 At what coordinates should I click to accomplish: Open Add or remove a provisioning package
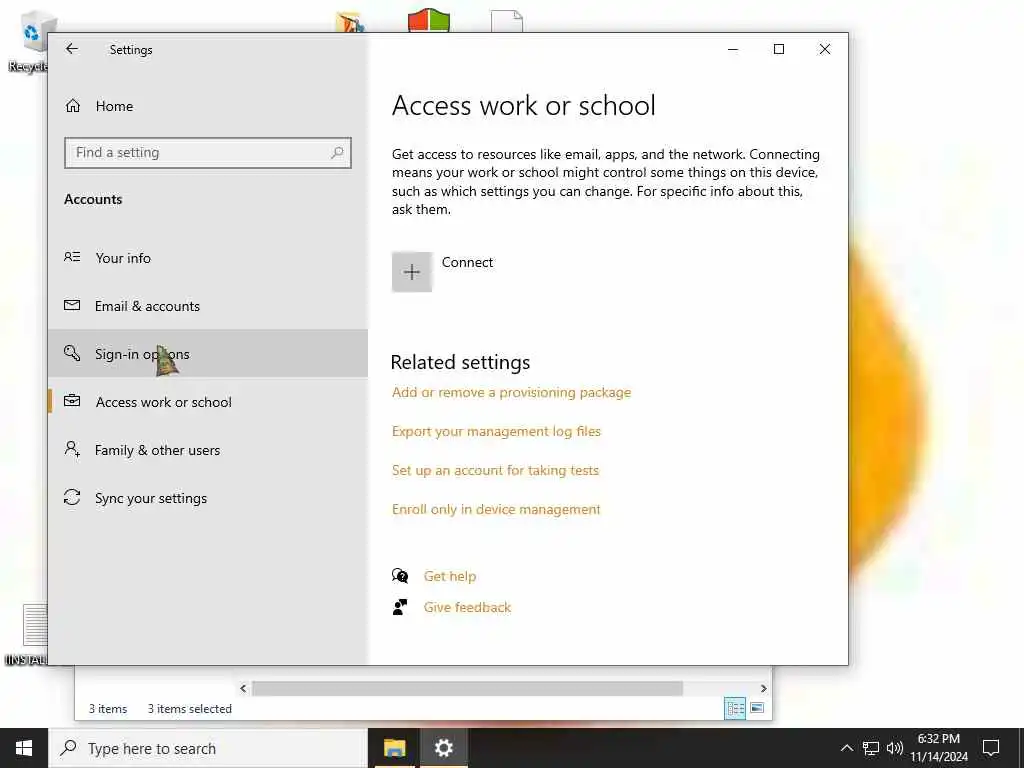511,392
